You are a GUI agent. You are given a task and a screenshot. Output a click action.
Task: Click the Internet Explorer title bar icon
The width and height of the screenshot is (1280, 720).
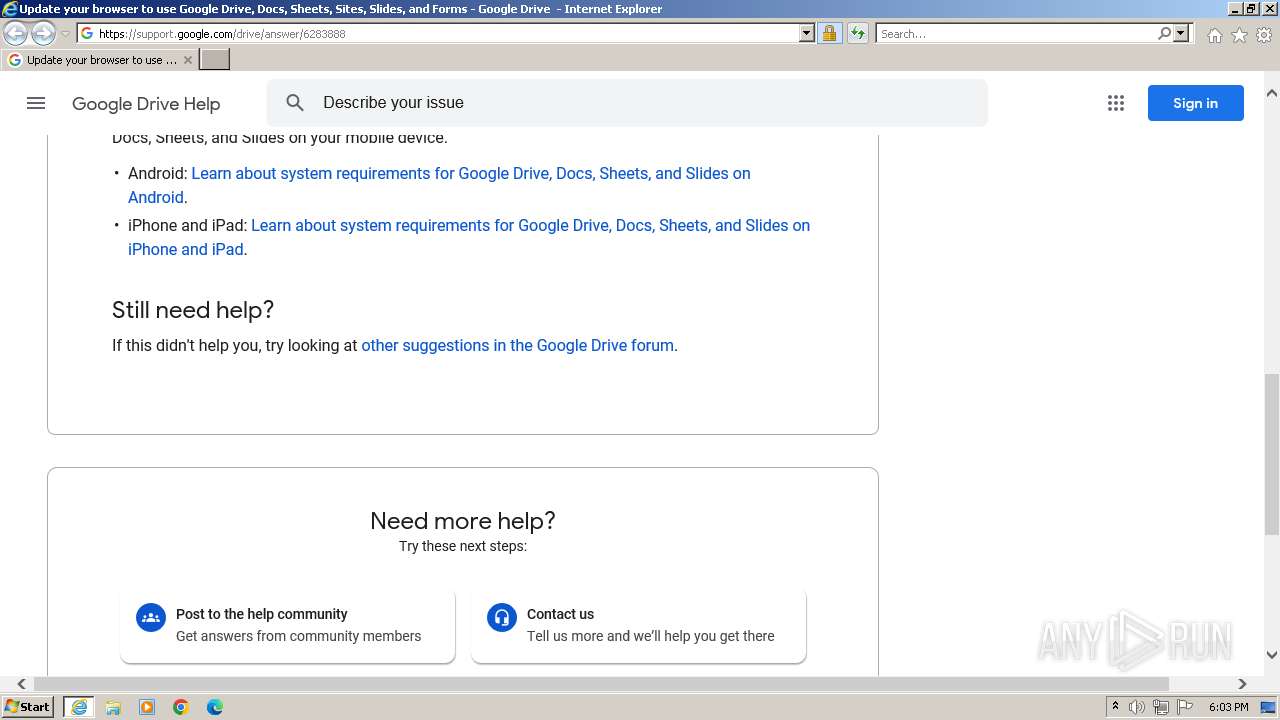(9, 9)
